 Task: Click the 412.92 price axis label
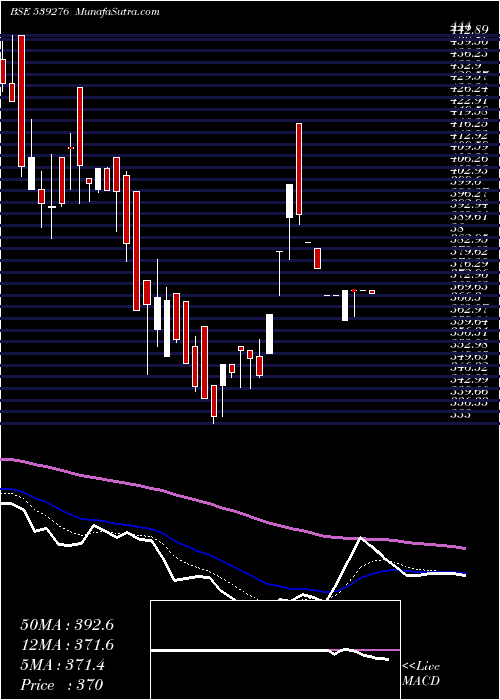pos(469,135)
